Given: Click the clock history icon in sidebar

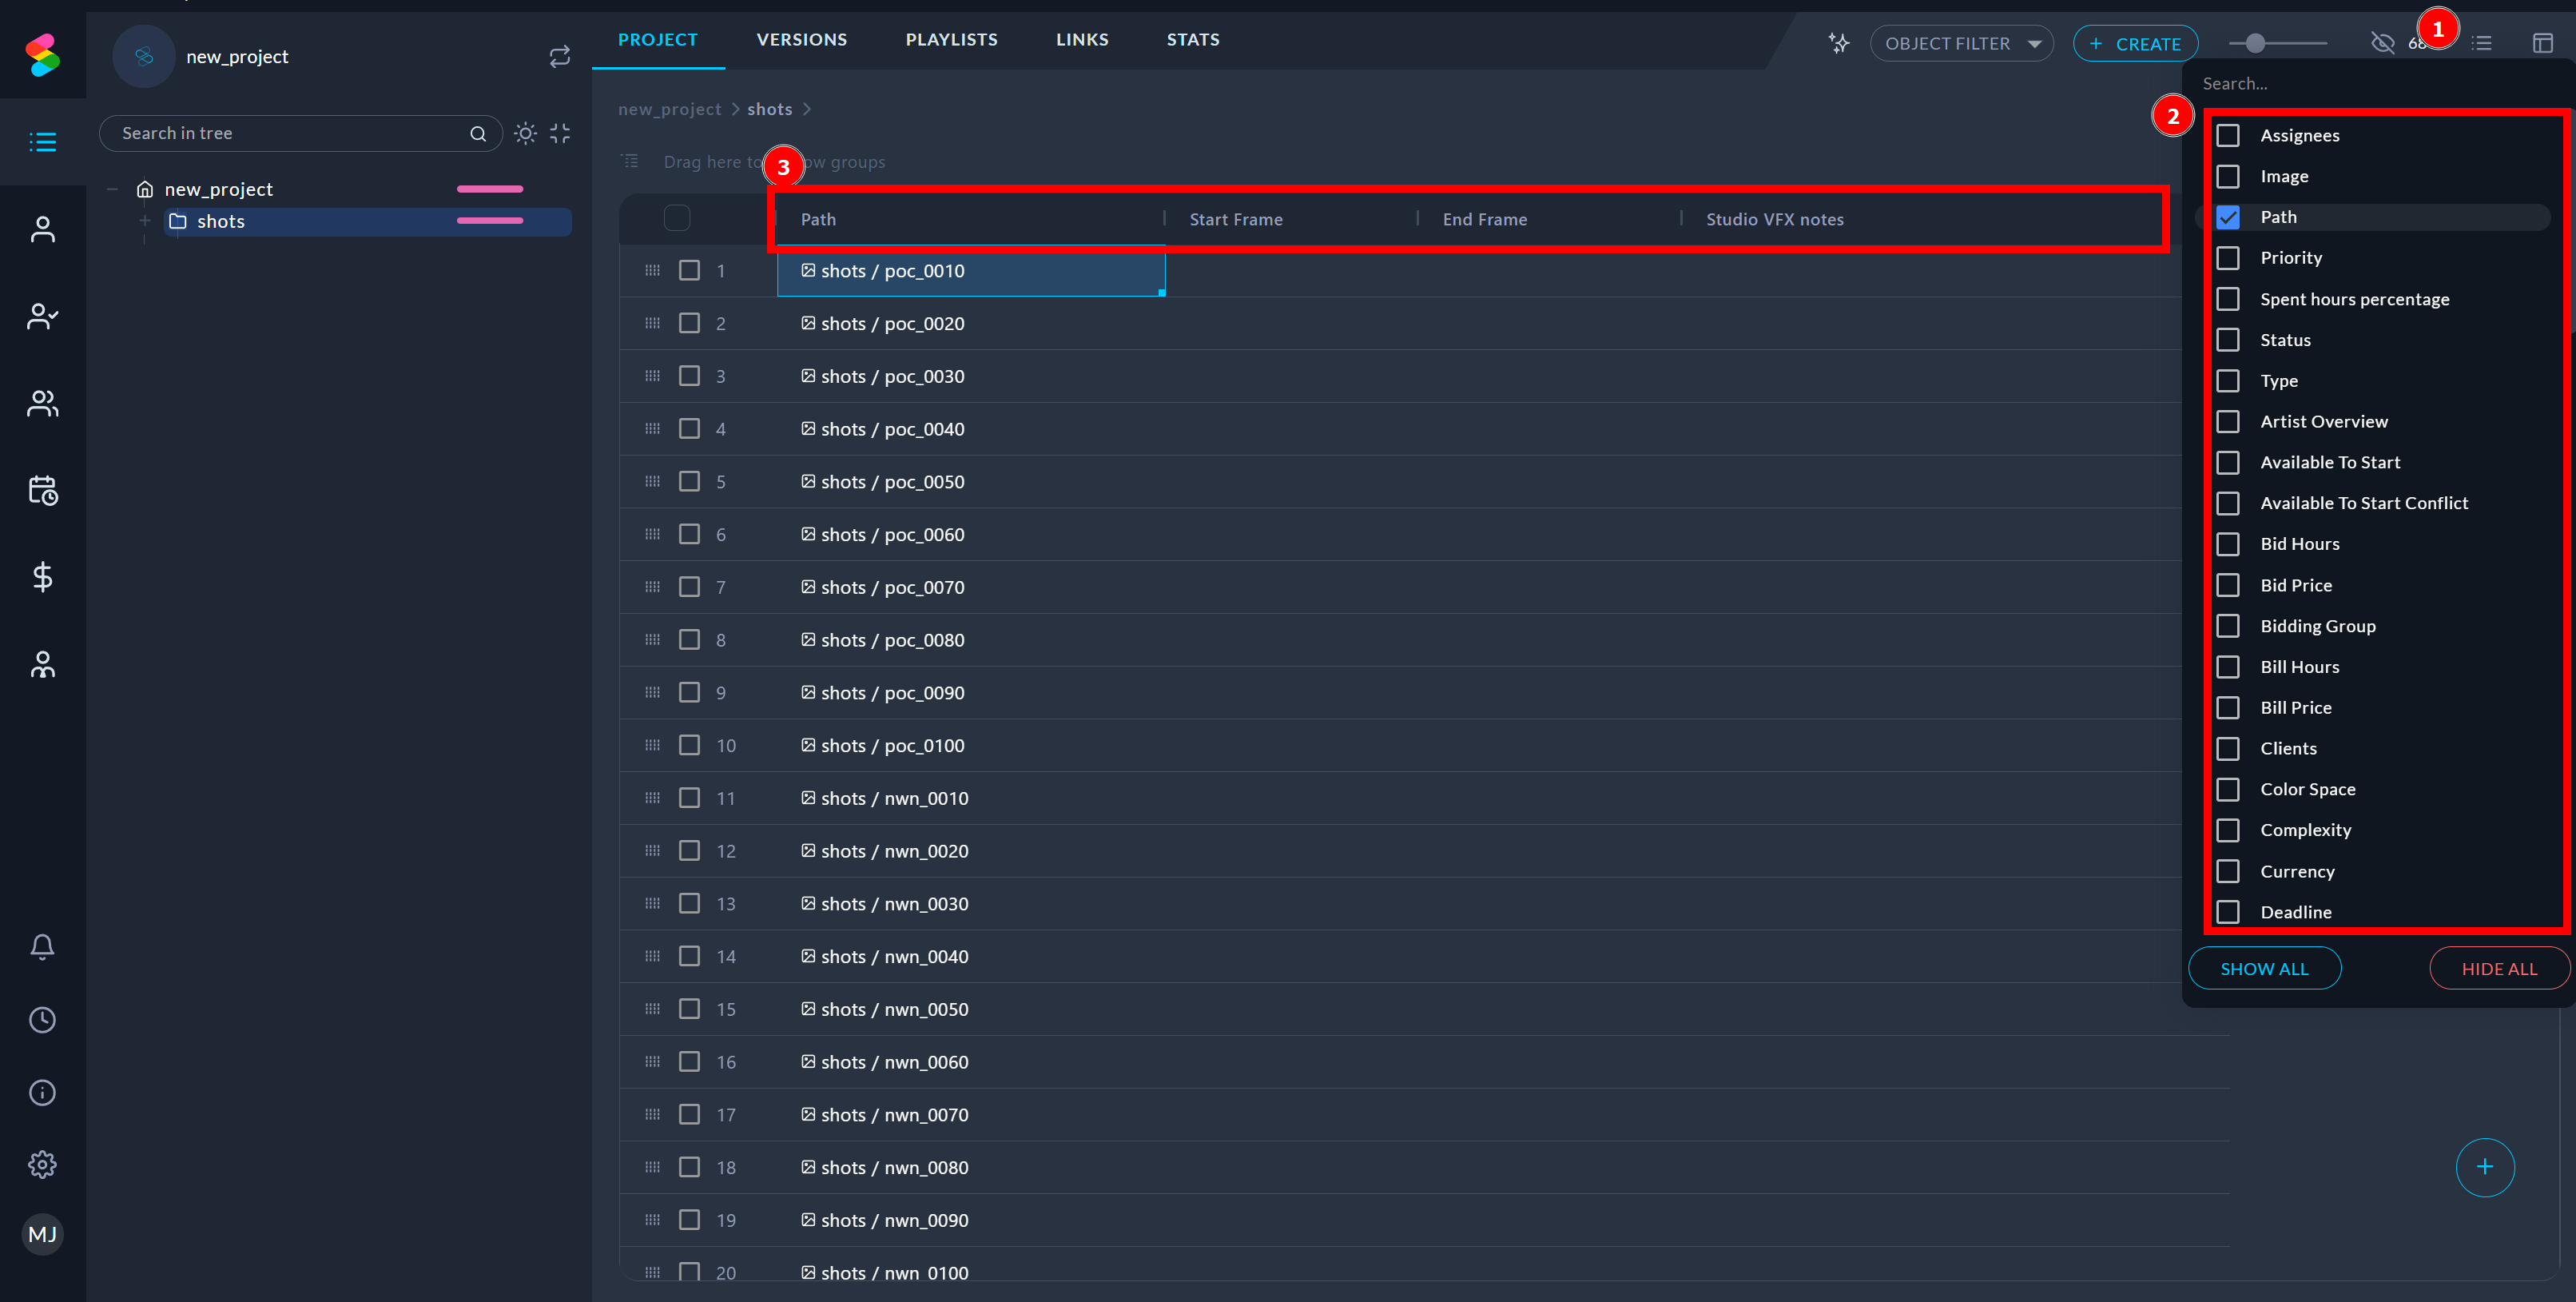Looking at the screenshot, I should click(42, 1020).
